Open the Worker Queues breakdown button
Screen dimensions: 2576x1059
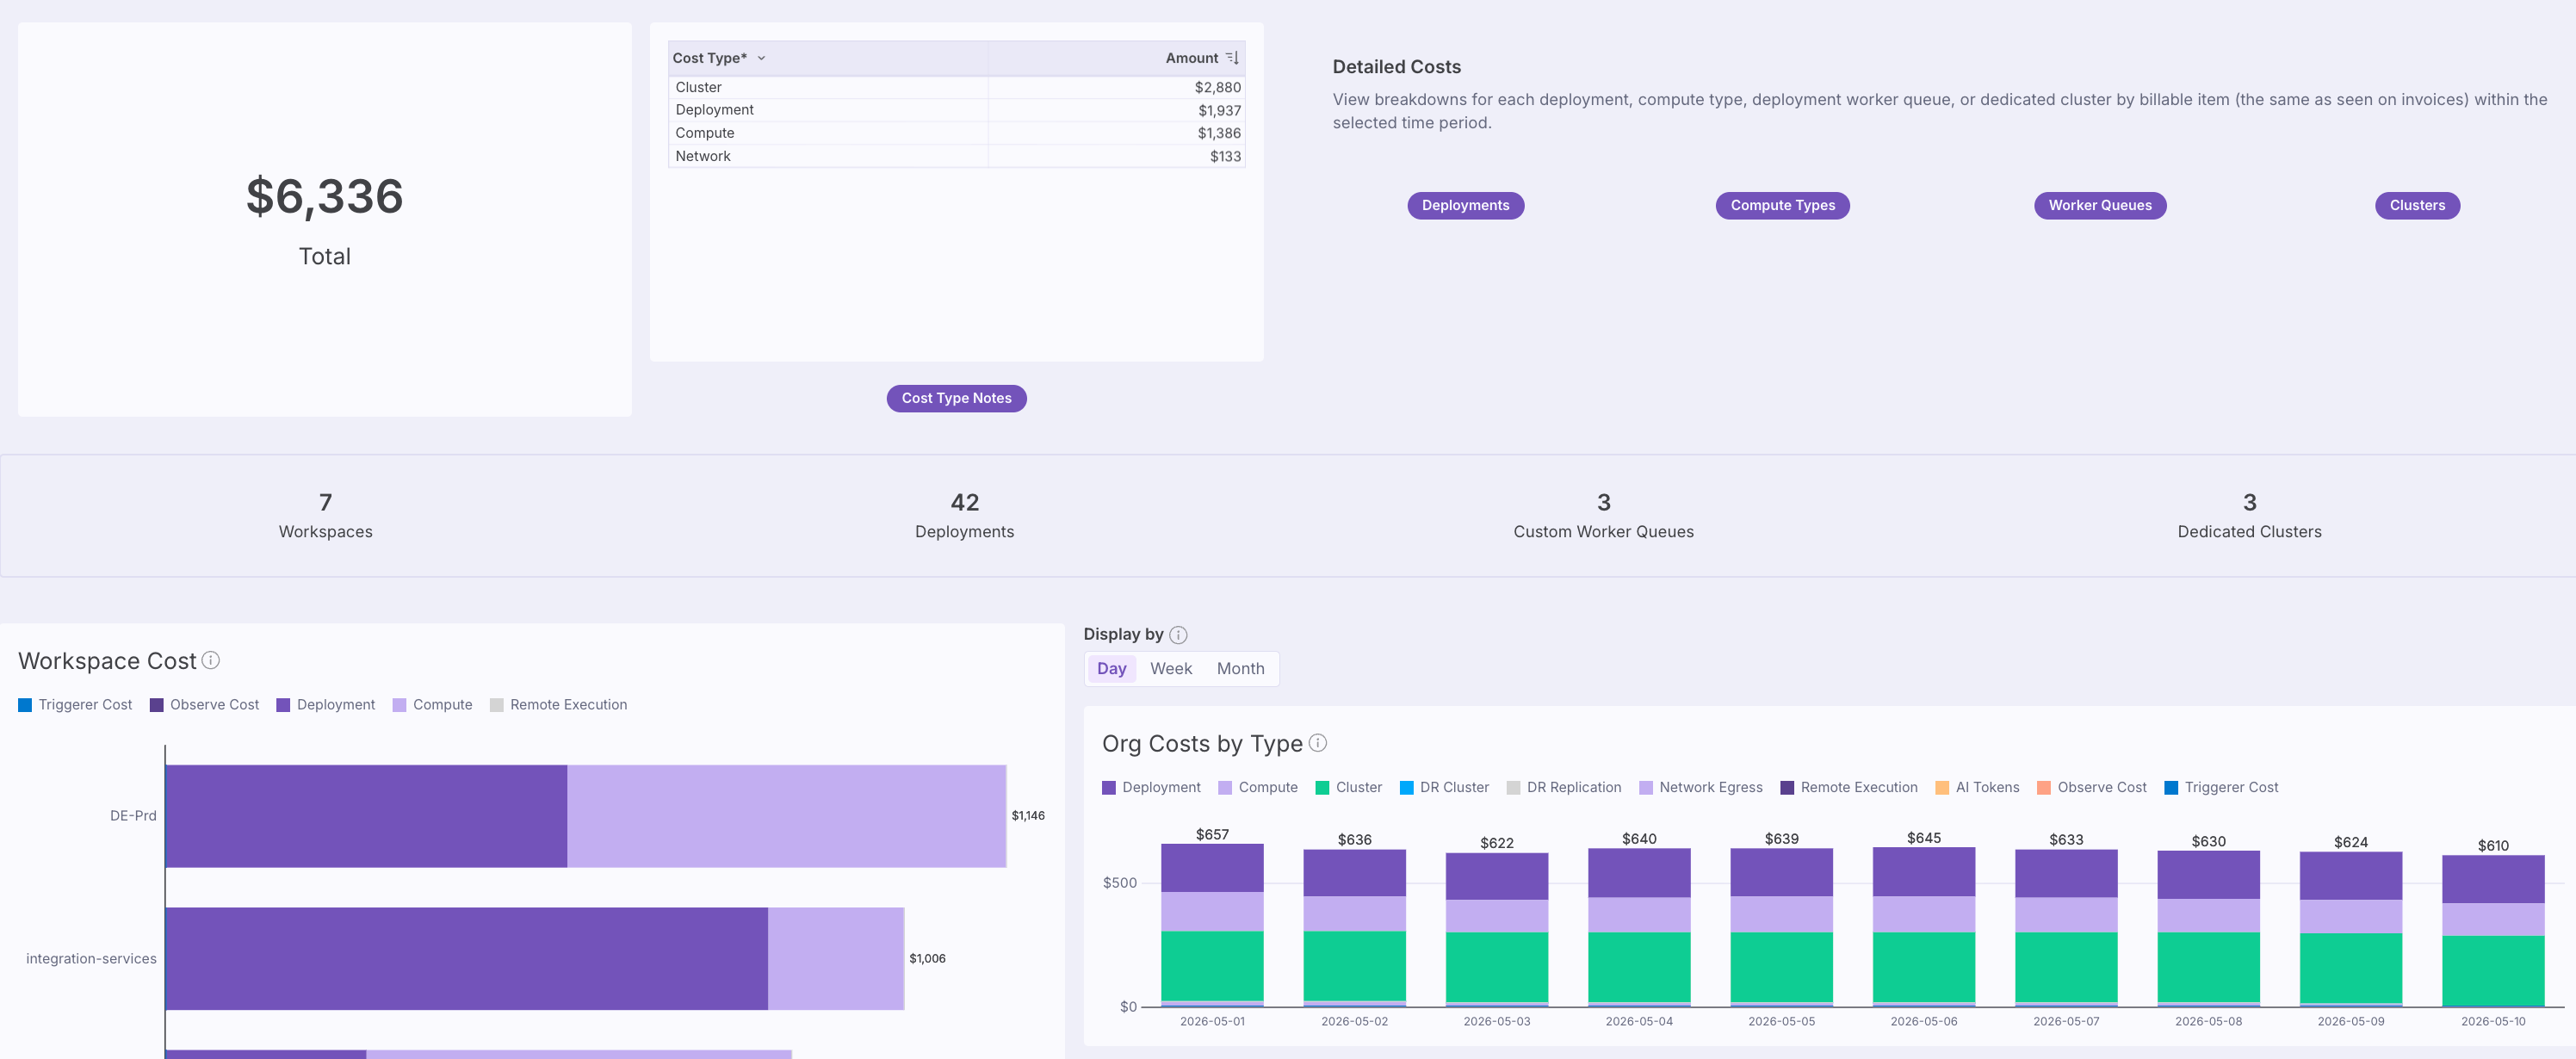click(2099, 205)
